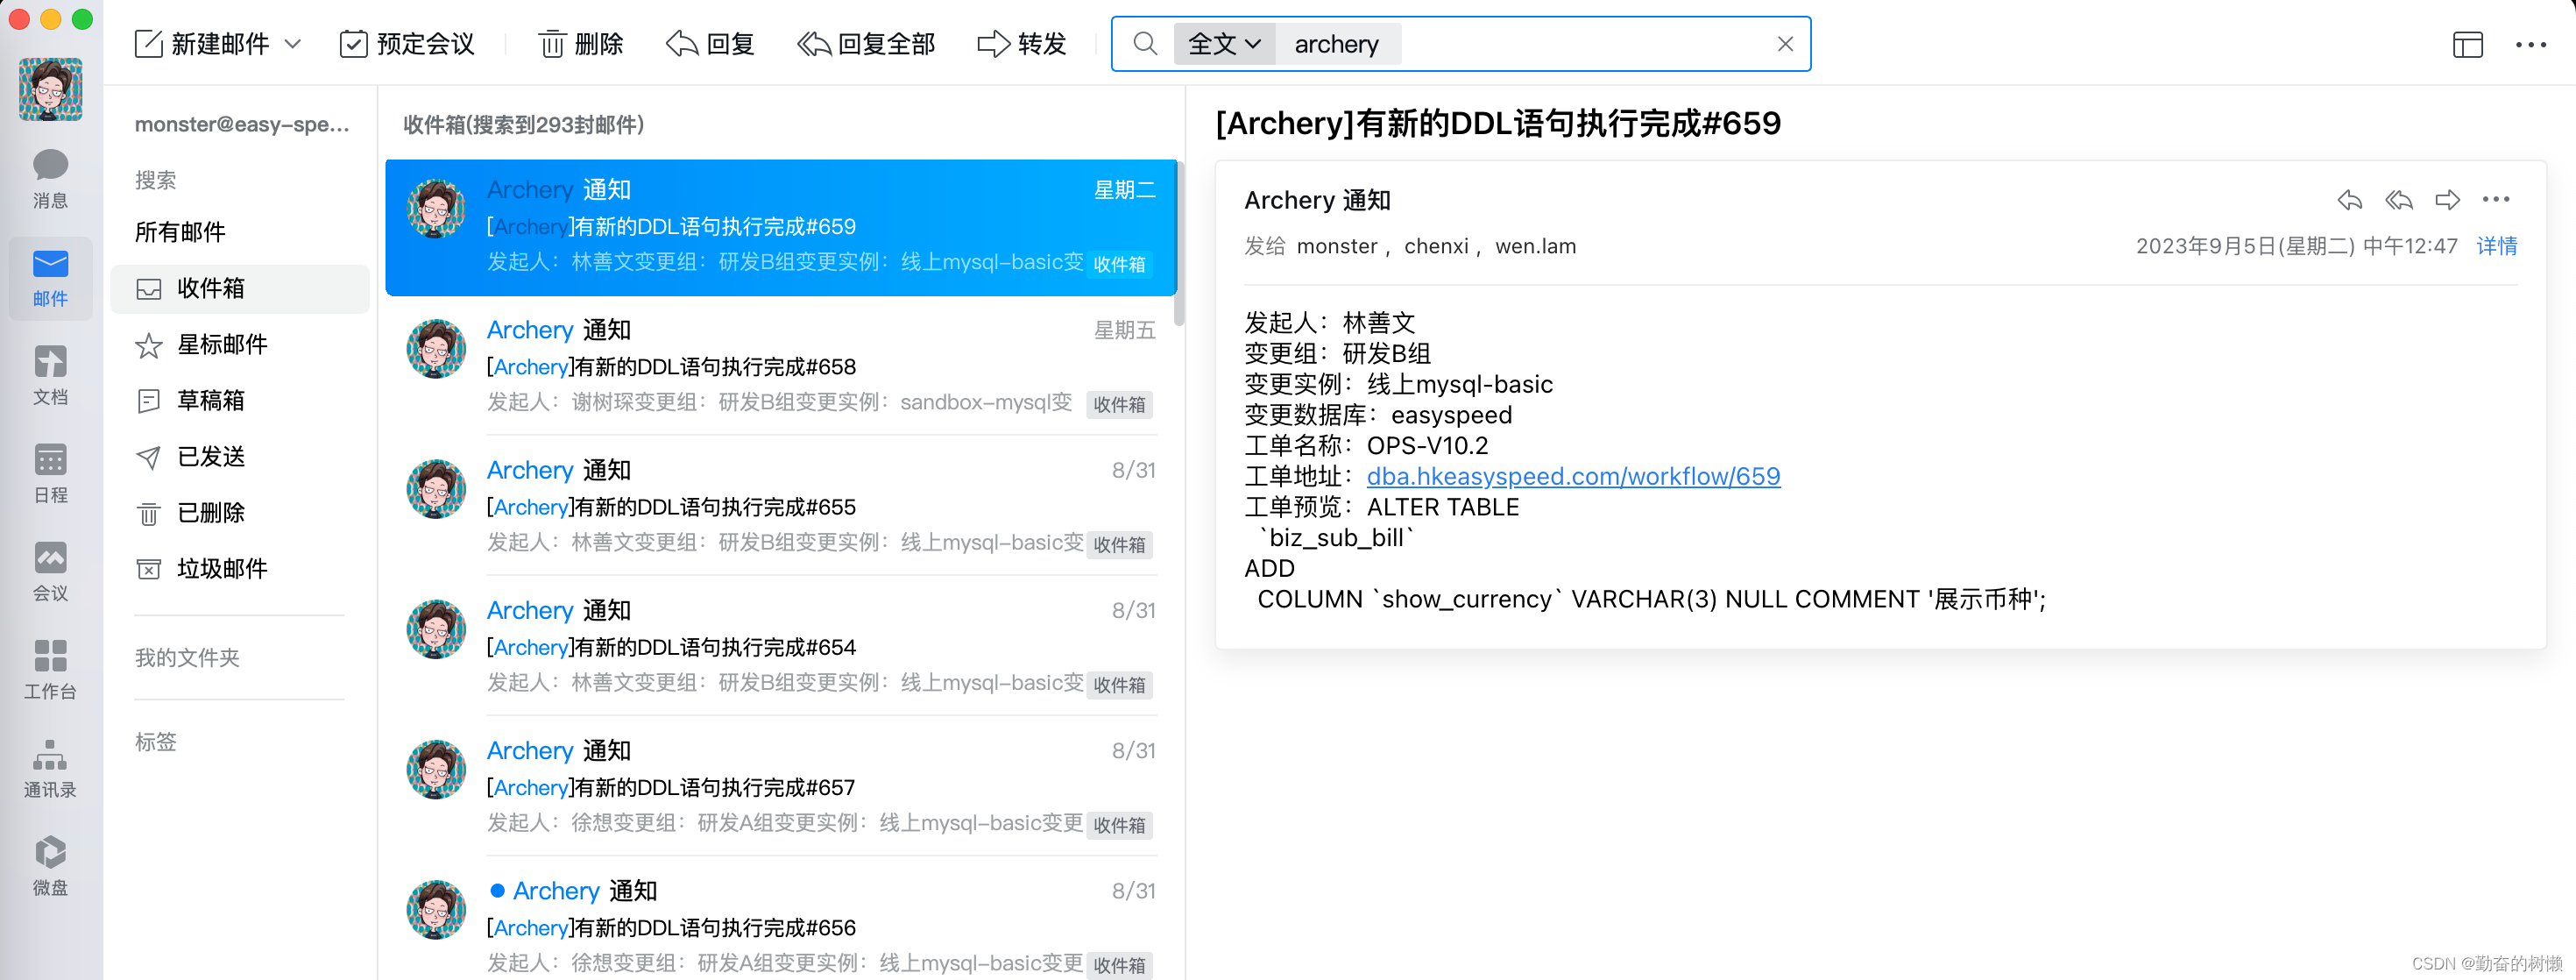Screen dimensions: 2576x980
Task: Clear the archery search input field
Action: [1789, 43]
